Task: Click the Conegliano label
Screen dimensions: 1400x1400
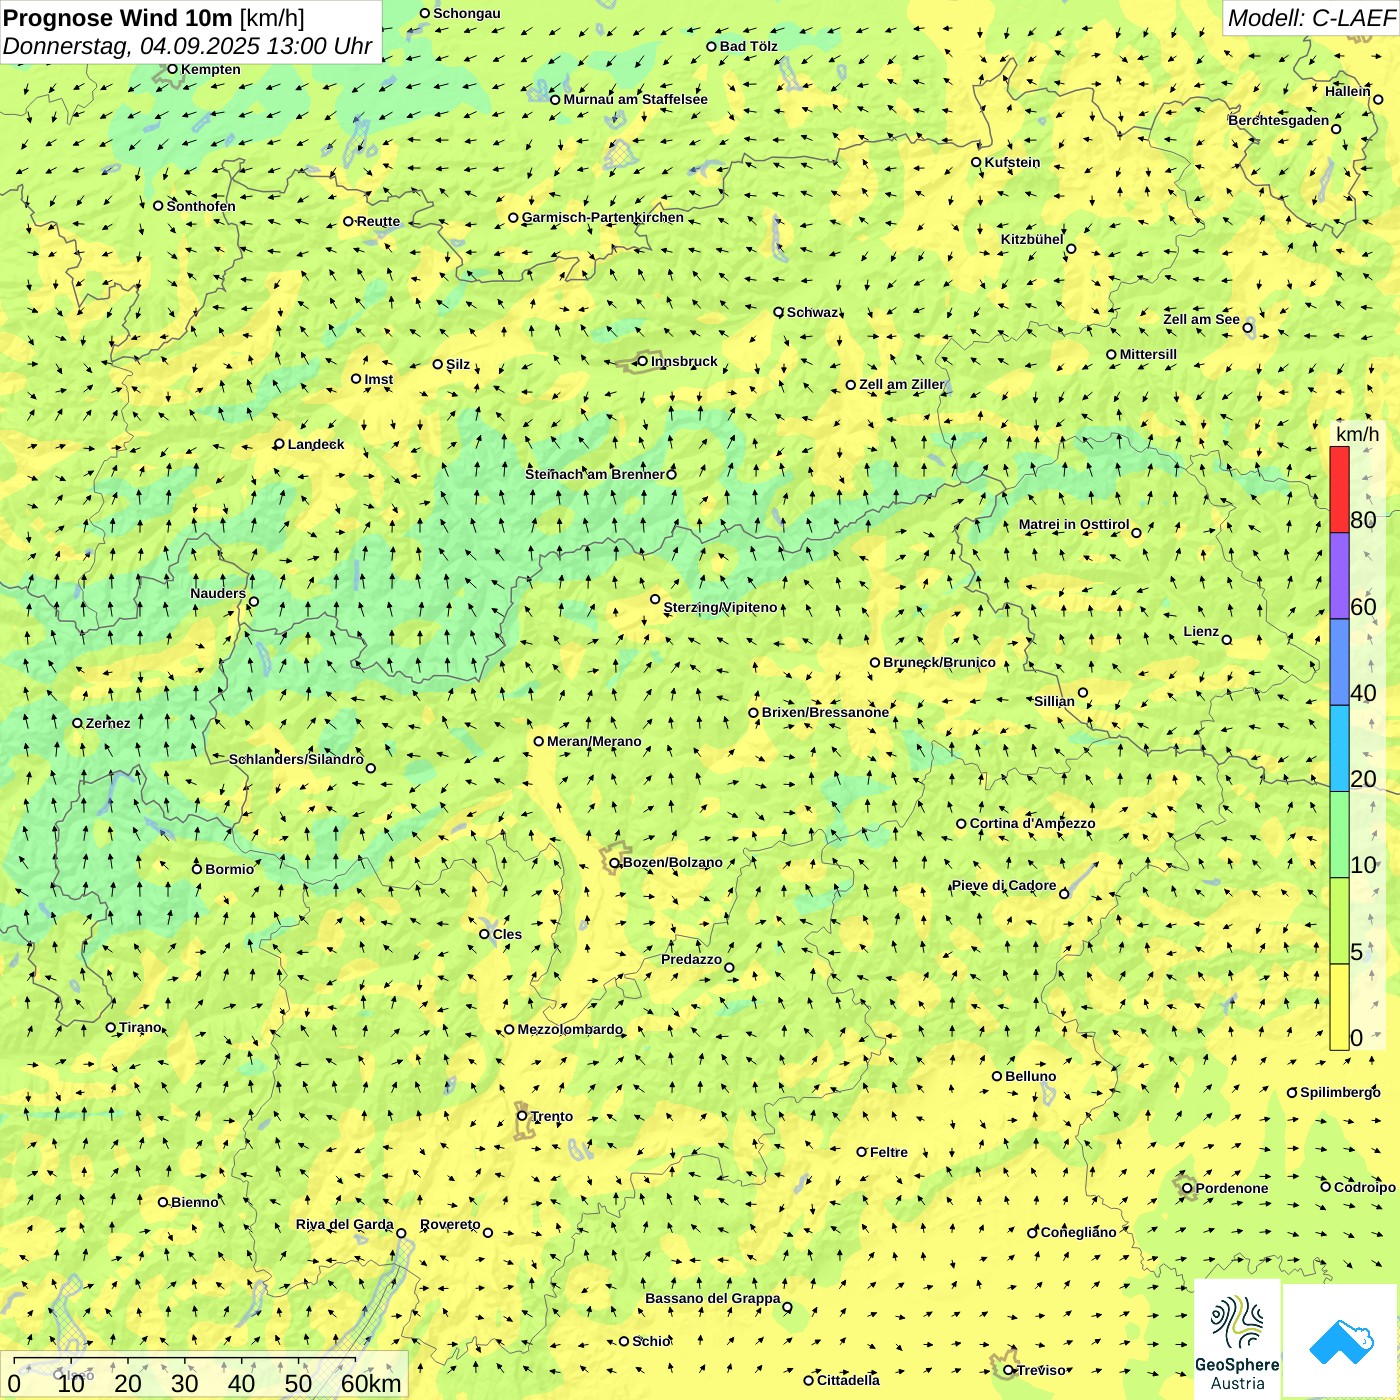Action: 1078,1232
